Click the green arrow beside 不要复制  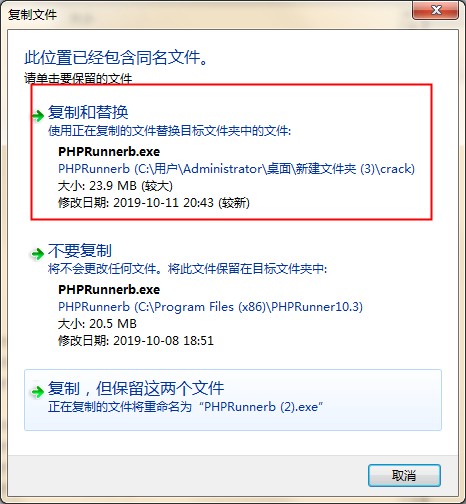pos(37,254)
